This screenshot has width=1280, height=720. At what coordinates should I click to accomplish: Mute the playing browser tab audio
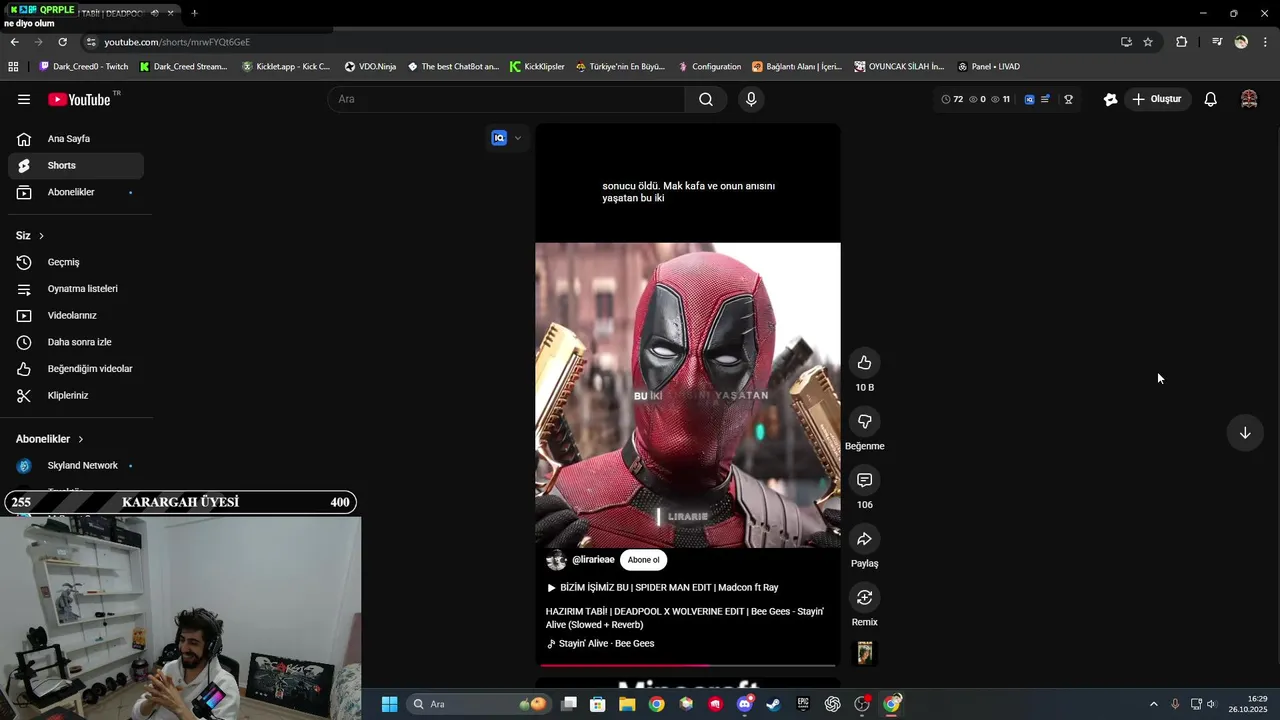click(154, 13)
